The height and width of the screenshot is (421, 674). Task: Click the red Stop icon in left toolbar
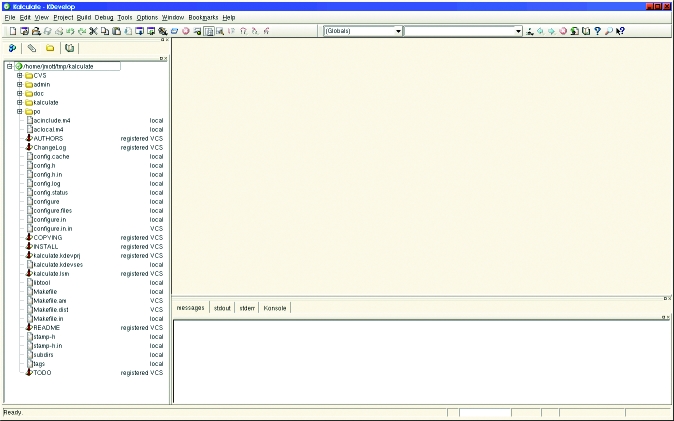pos(186,31)
